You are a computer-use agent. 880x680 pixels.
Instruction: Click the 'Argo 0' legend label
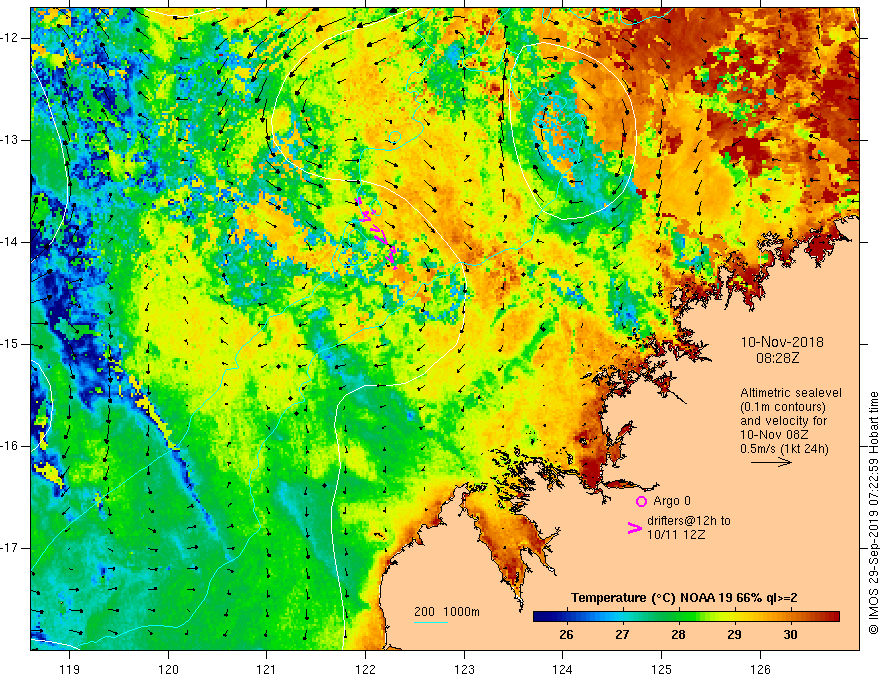pos(672,501)
